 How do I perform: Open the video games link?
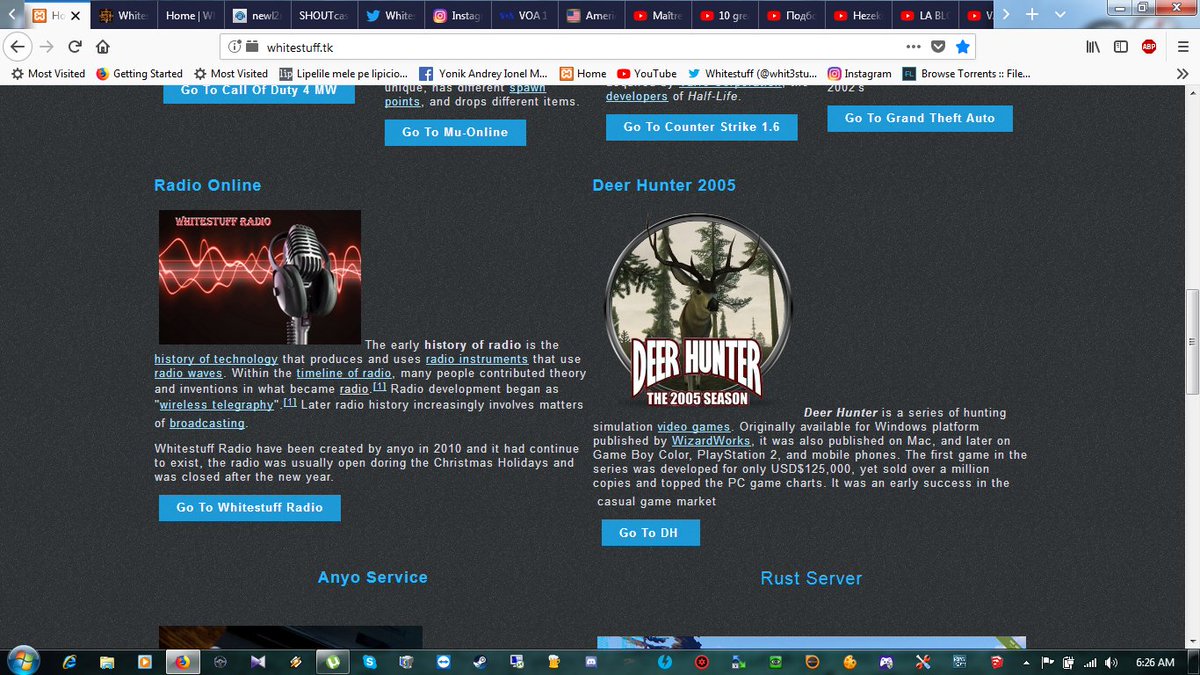pyautogui.click(x=693, y=428)
